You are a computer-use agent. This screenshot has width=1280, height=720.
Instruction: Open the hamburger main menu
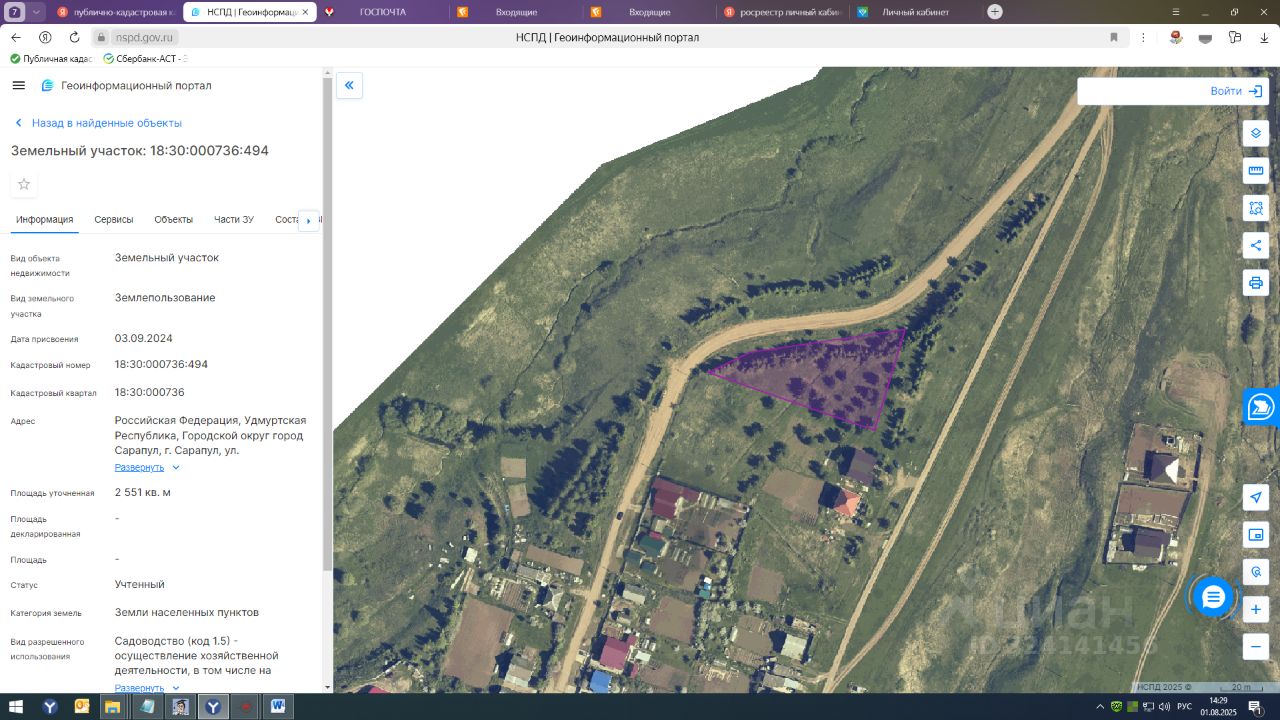click(18, 86)
